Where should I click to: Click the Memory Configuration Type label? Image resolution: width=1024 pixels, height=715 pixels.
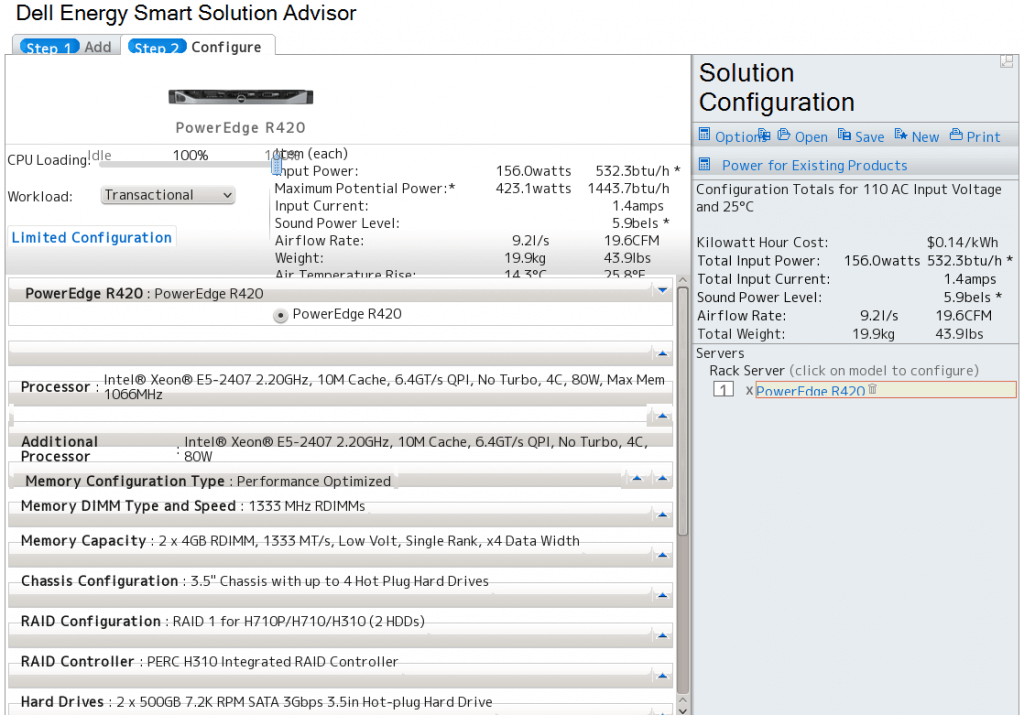(125, 481)
